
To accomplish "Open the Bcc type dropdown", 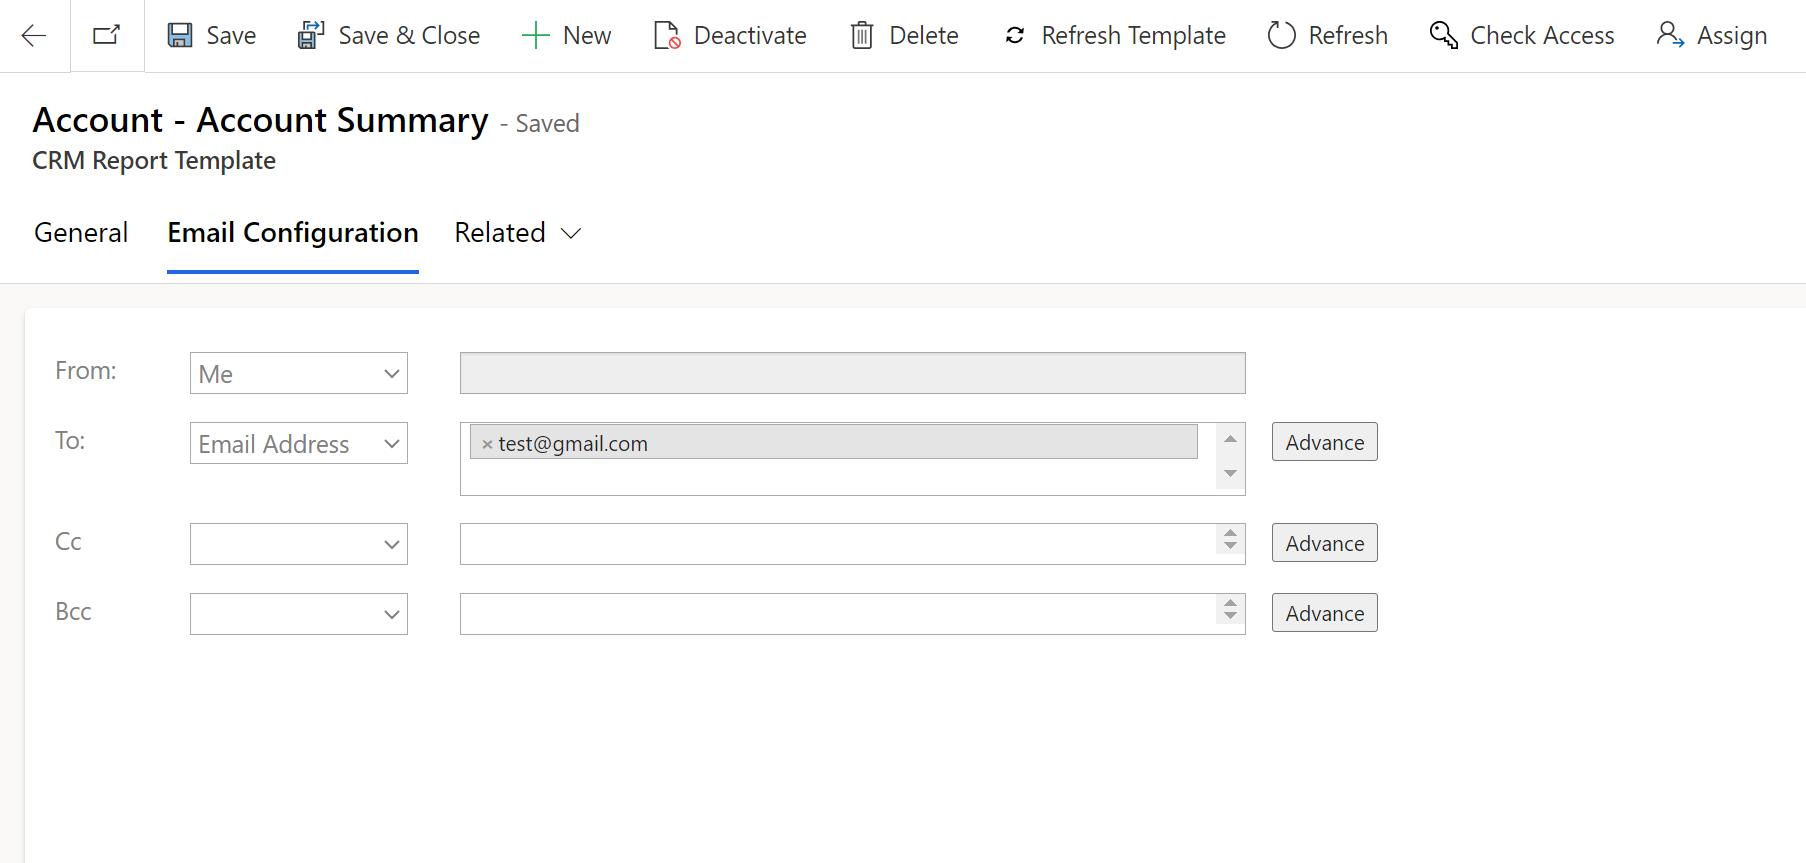I will [x=298, y=615].
